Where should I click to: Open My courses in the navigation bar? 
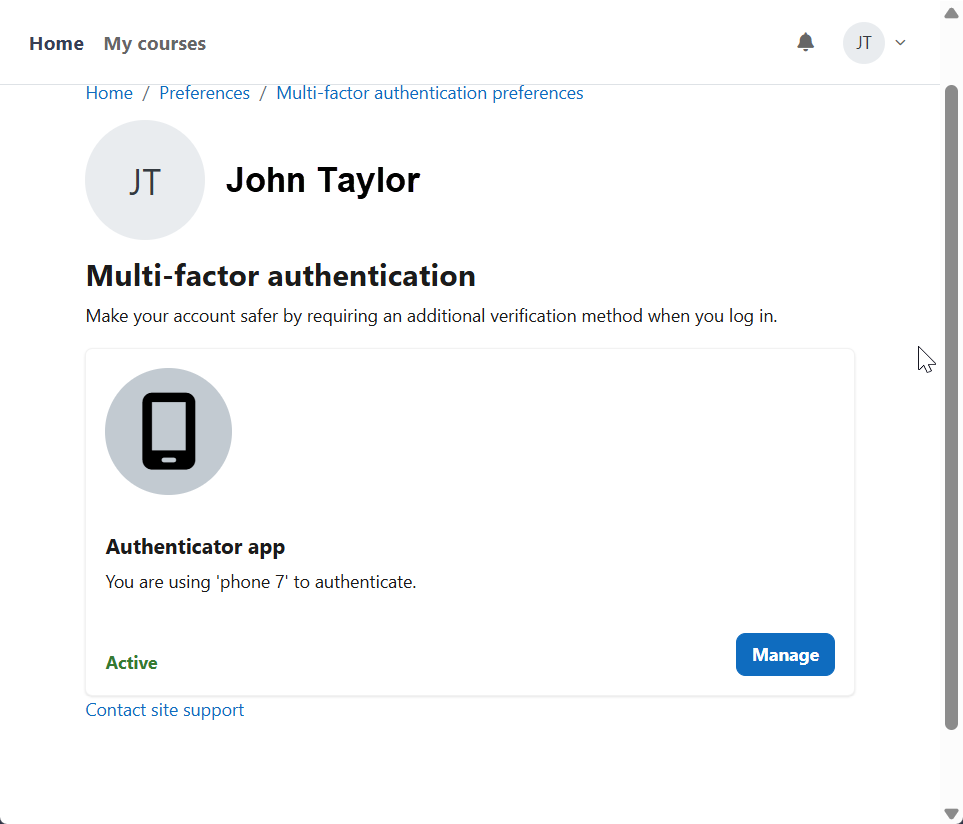coord(155,44)
